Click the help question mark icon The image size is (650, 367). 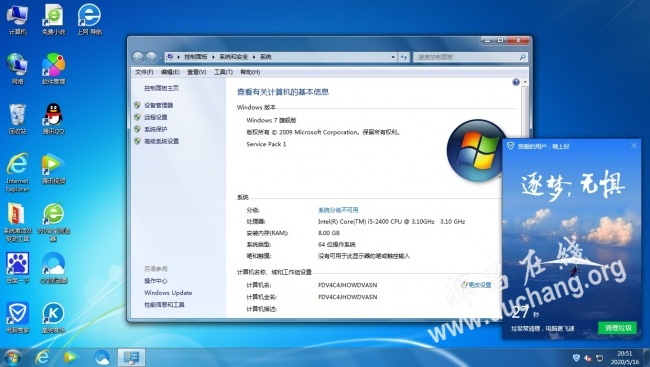[516, 82]
